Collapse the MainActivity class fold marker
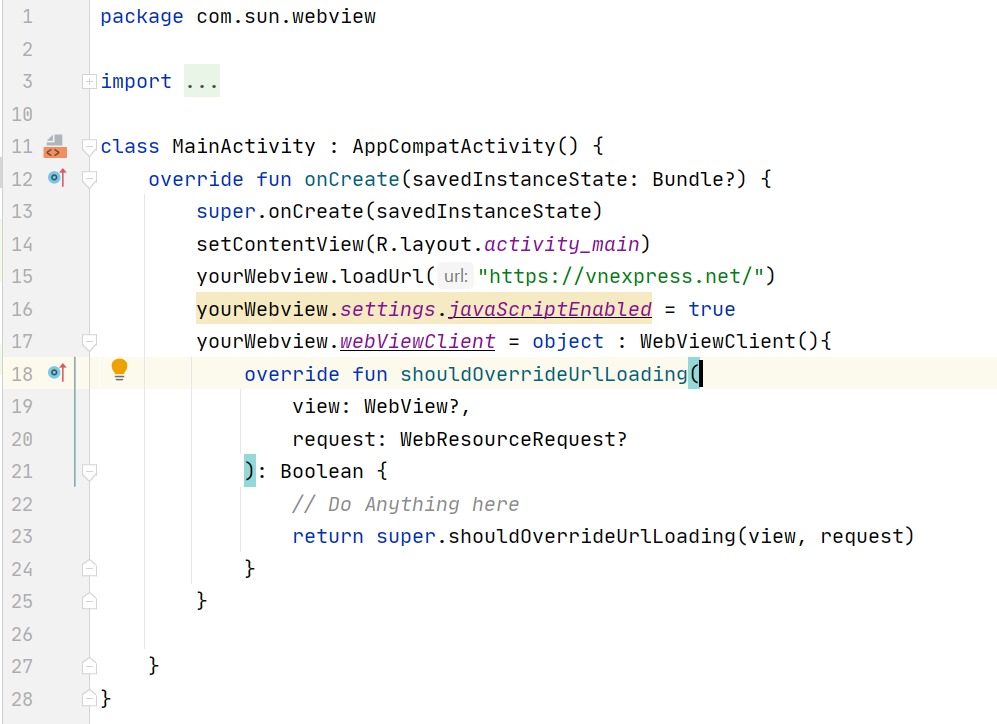 click(89, 147)
